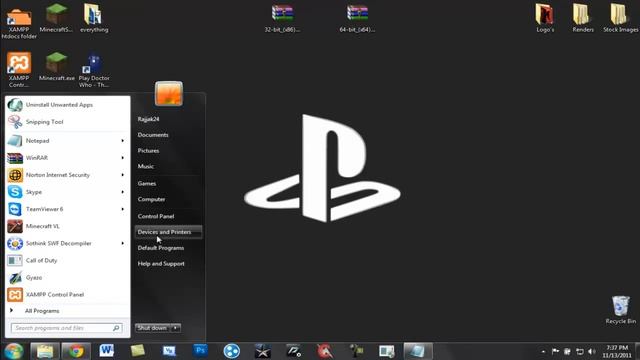
Task: Open the star icon app on the taskbar
Action: pyautogui.click(x=262, y=351)
